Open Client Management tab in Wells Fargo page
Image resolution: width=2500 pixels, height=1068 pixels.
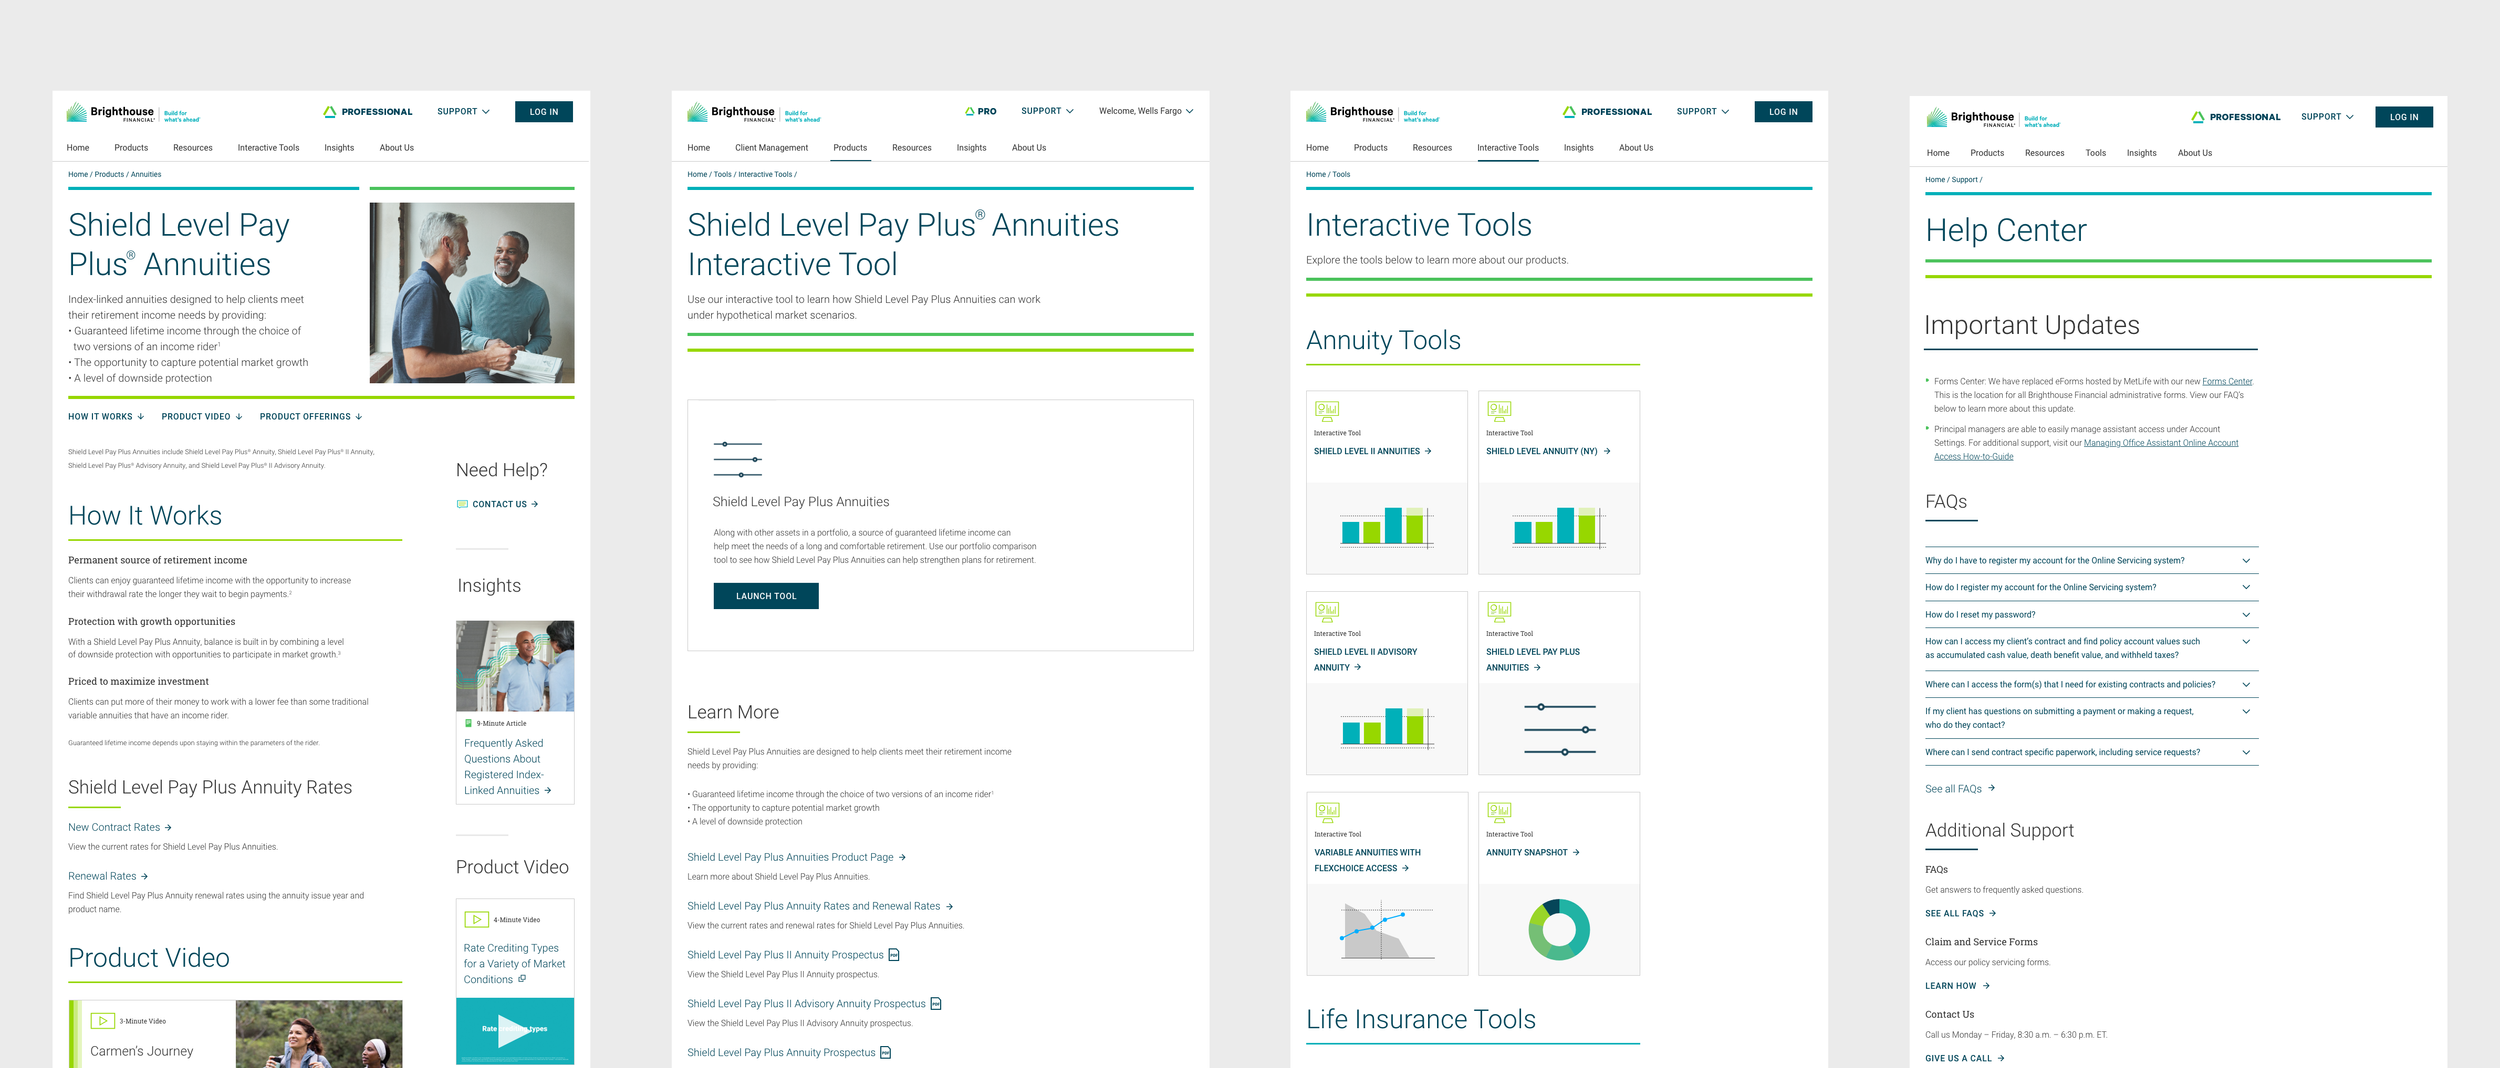(771, 148)
